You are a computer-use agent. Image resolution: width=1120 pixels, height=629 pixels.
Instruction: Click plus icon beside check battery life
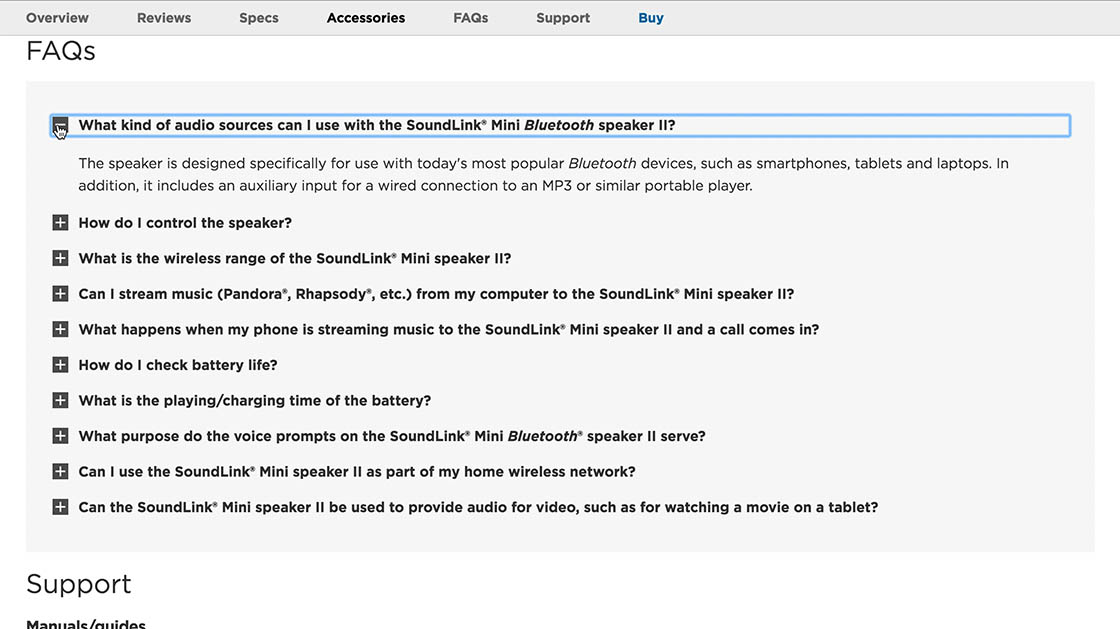60,365
